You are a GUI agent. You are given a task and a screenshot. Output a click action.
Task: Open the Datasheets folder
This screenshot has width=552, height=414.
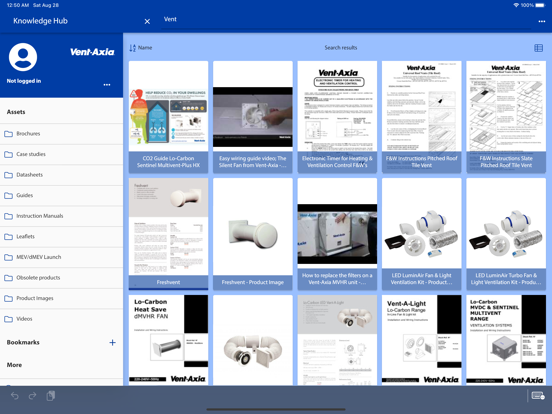pyautogui.click(x=62, y=175)
